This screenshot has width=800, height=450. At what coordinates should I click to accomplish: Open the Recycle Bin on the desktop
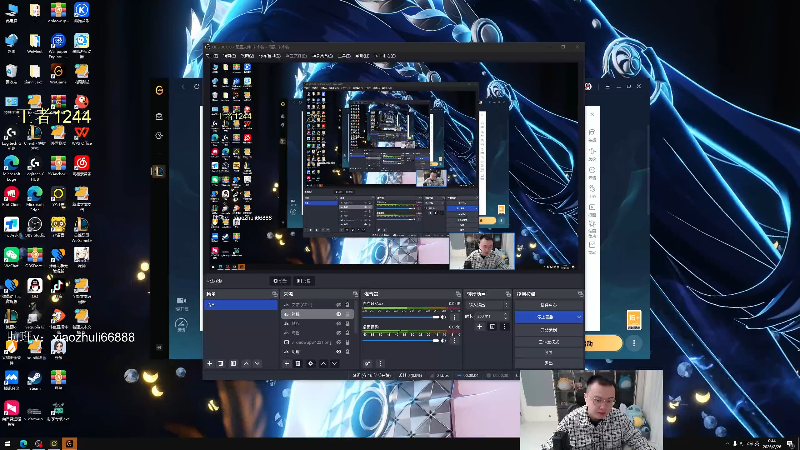point(11,71)
